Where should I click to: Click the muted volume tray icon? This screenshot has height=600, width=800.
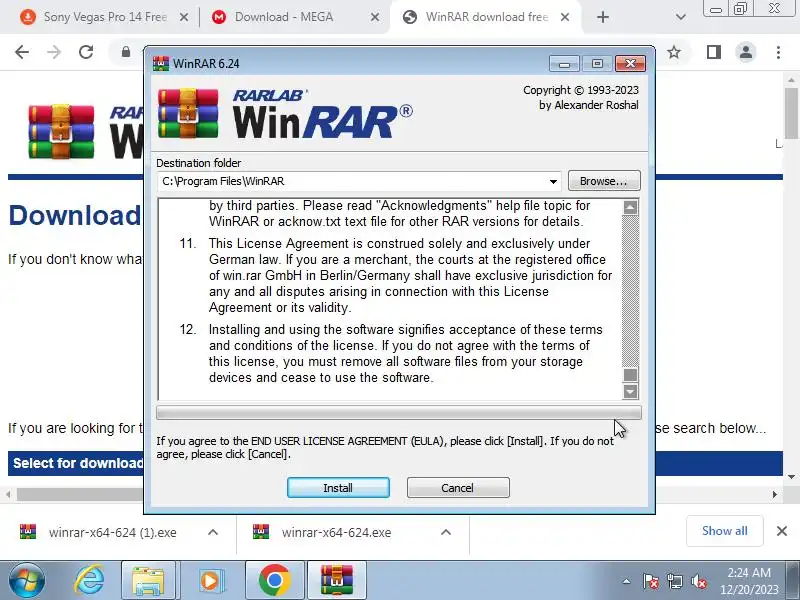(699, 581)
